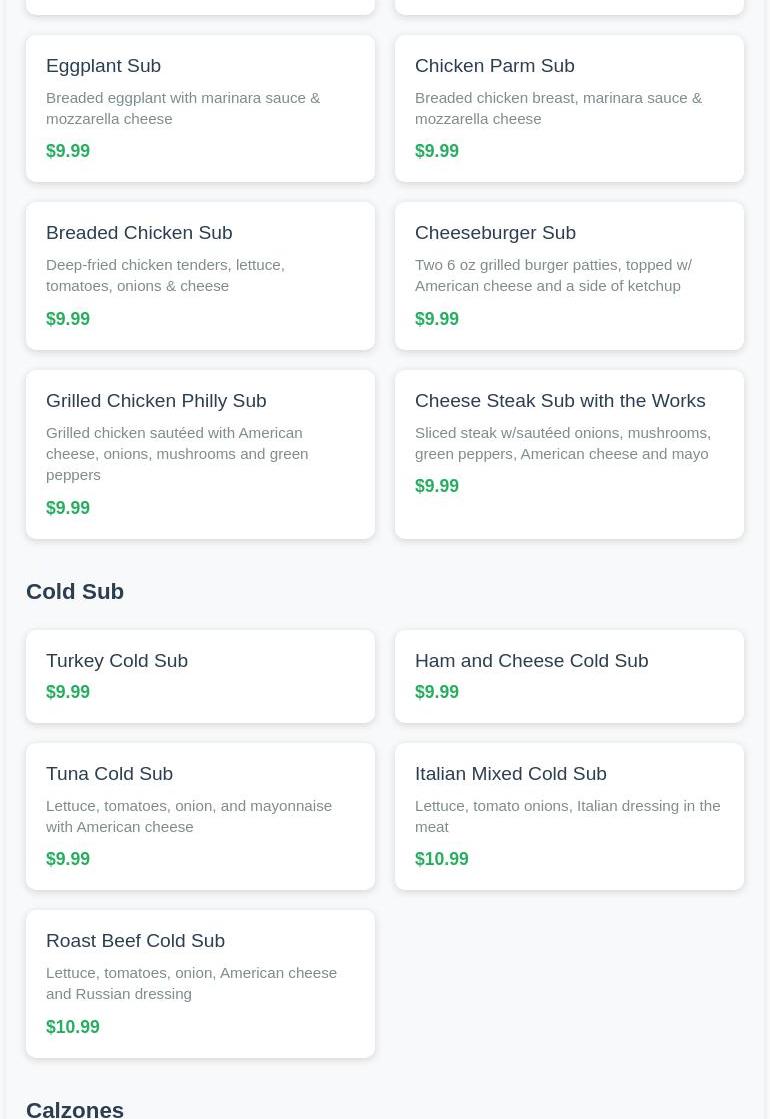Viewport: 770px width, 1119px height.
Task: Click the $10.99 price on Roast Beef Cold Sub
Action: coord(73,1027)
